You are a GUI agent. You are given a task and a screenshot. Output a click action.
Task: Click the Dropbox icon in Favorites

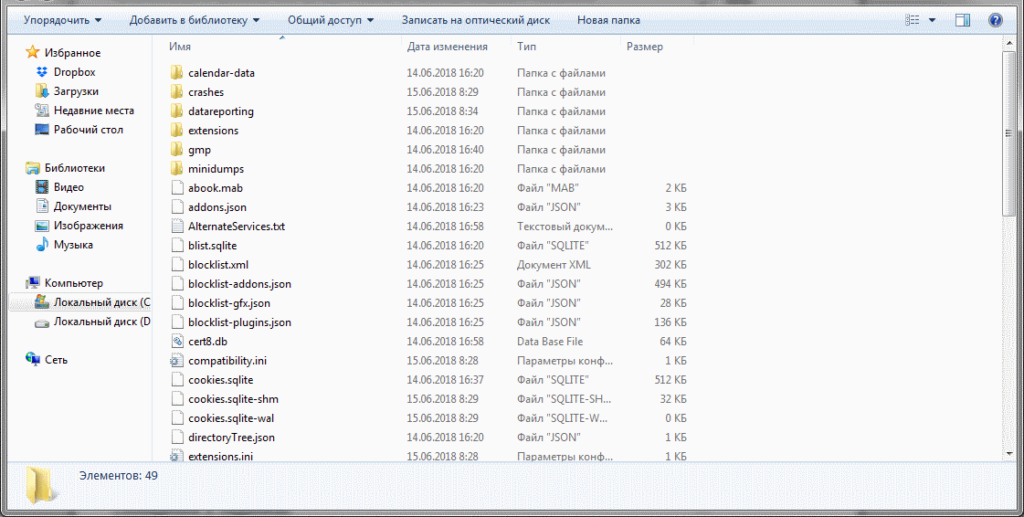pyautogui.click(x=42, y=73)
